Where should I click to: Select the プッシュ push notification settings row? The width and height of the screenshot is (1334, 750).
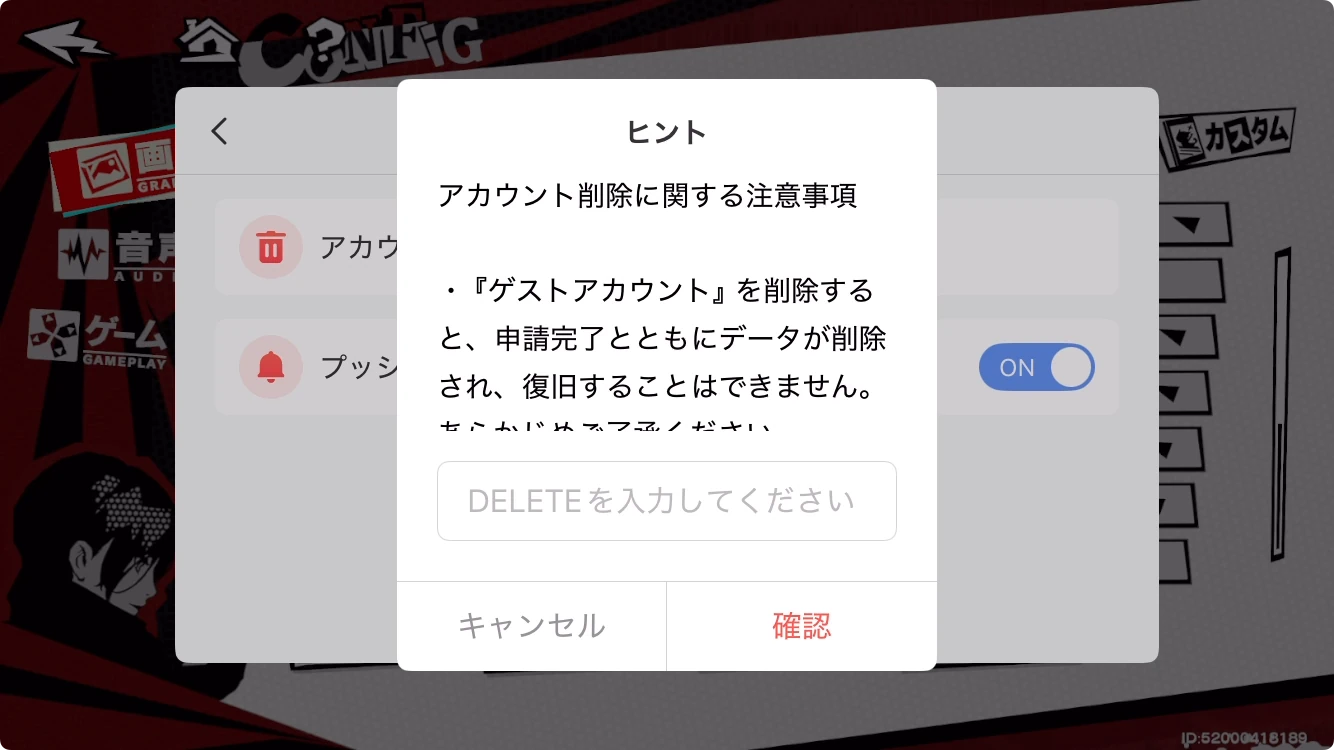pyautogui.click(x=667, y=367)
